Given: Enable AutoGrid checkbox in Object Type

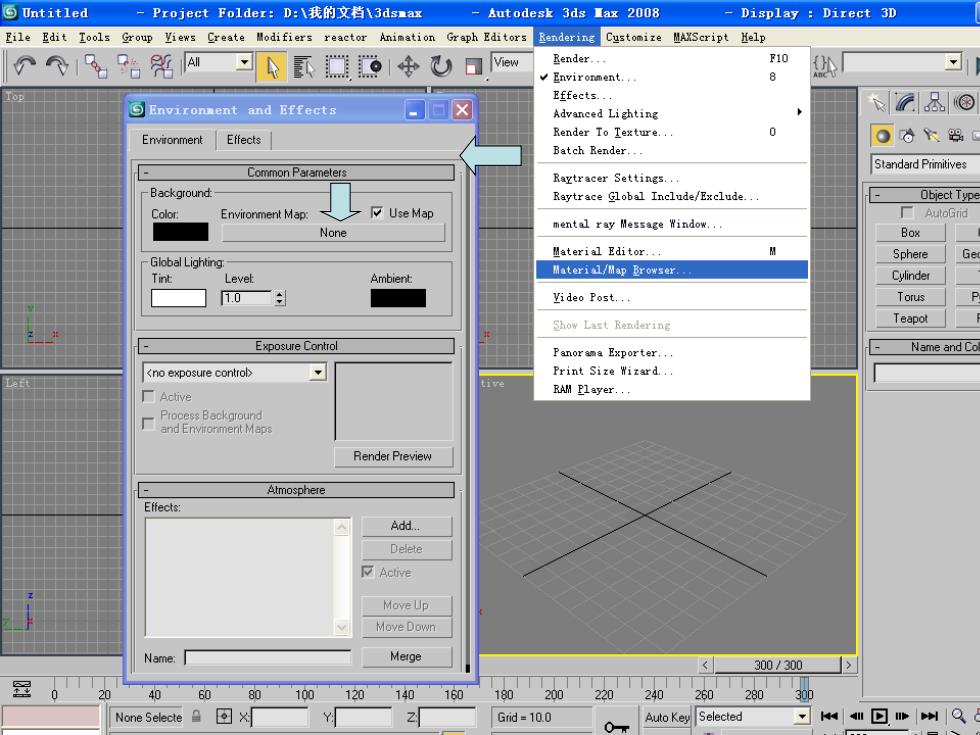Looking at the screenshot, I should click(907, 212).
